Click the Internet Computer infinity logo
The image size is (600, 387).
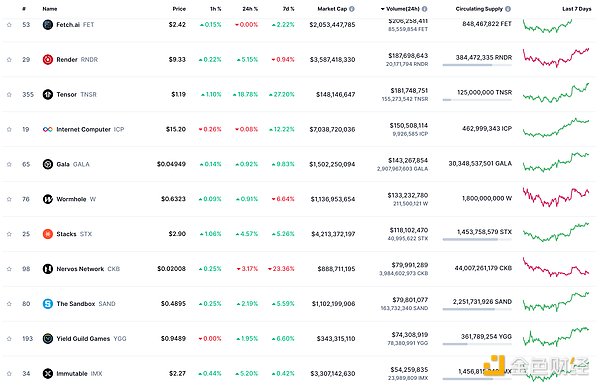pos(48,129)
